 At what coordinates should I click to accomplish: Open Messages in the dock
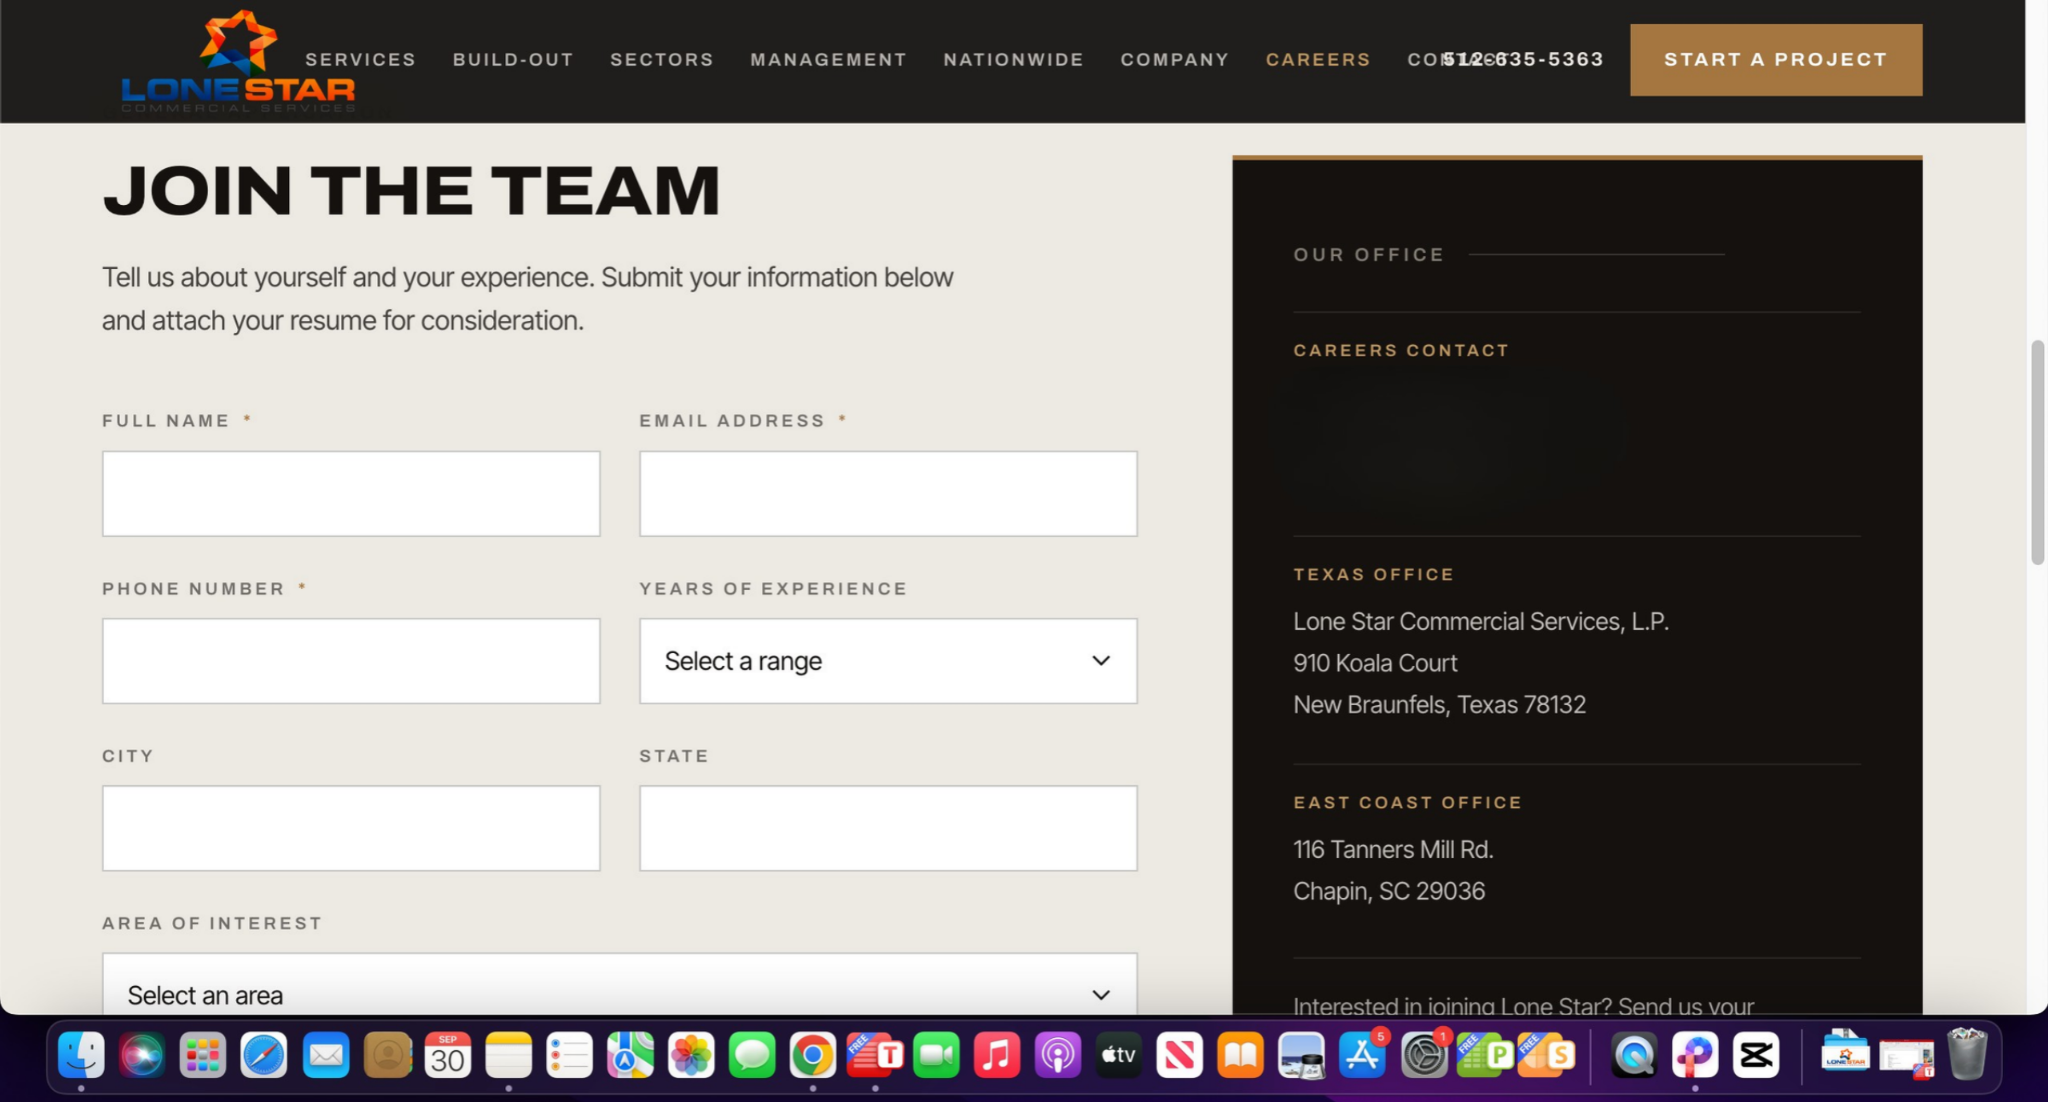click(x=752, y=1054)
